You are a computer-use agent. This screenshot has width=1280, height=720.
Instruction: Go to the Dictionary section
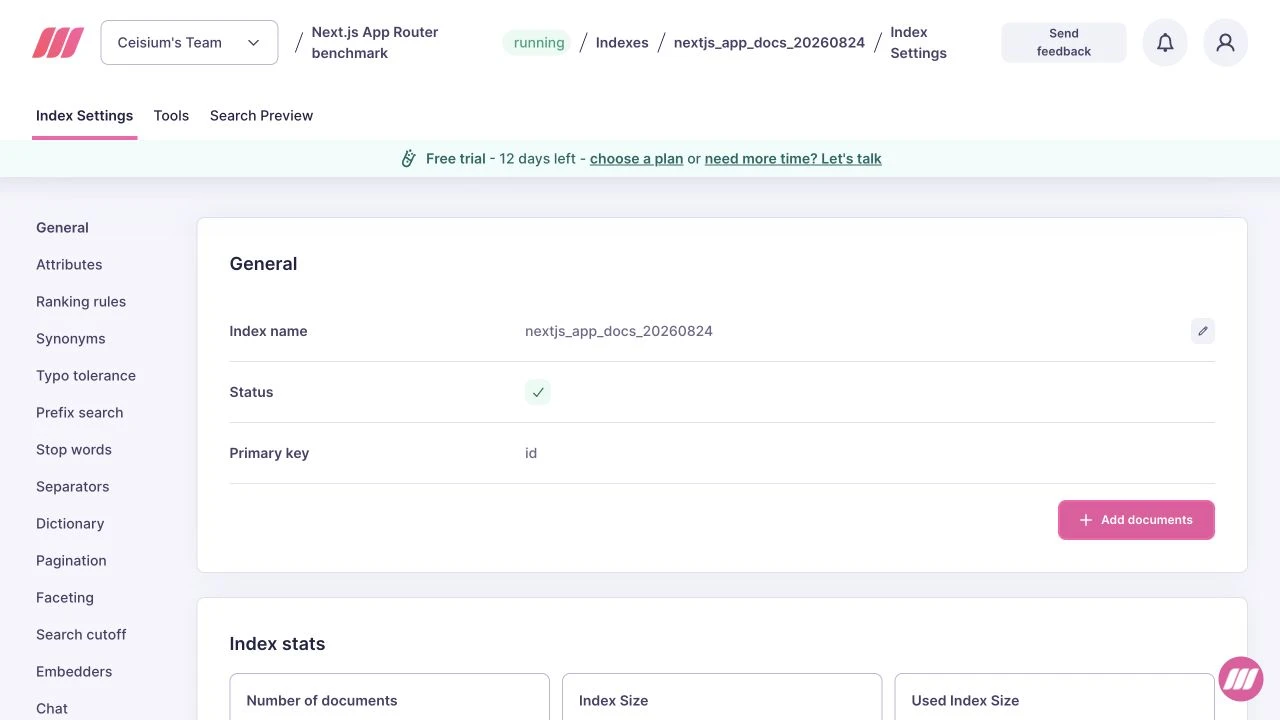tap(70, 523)
